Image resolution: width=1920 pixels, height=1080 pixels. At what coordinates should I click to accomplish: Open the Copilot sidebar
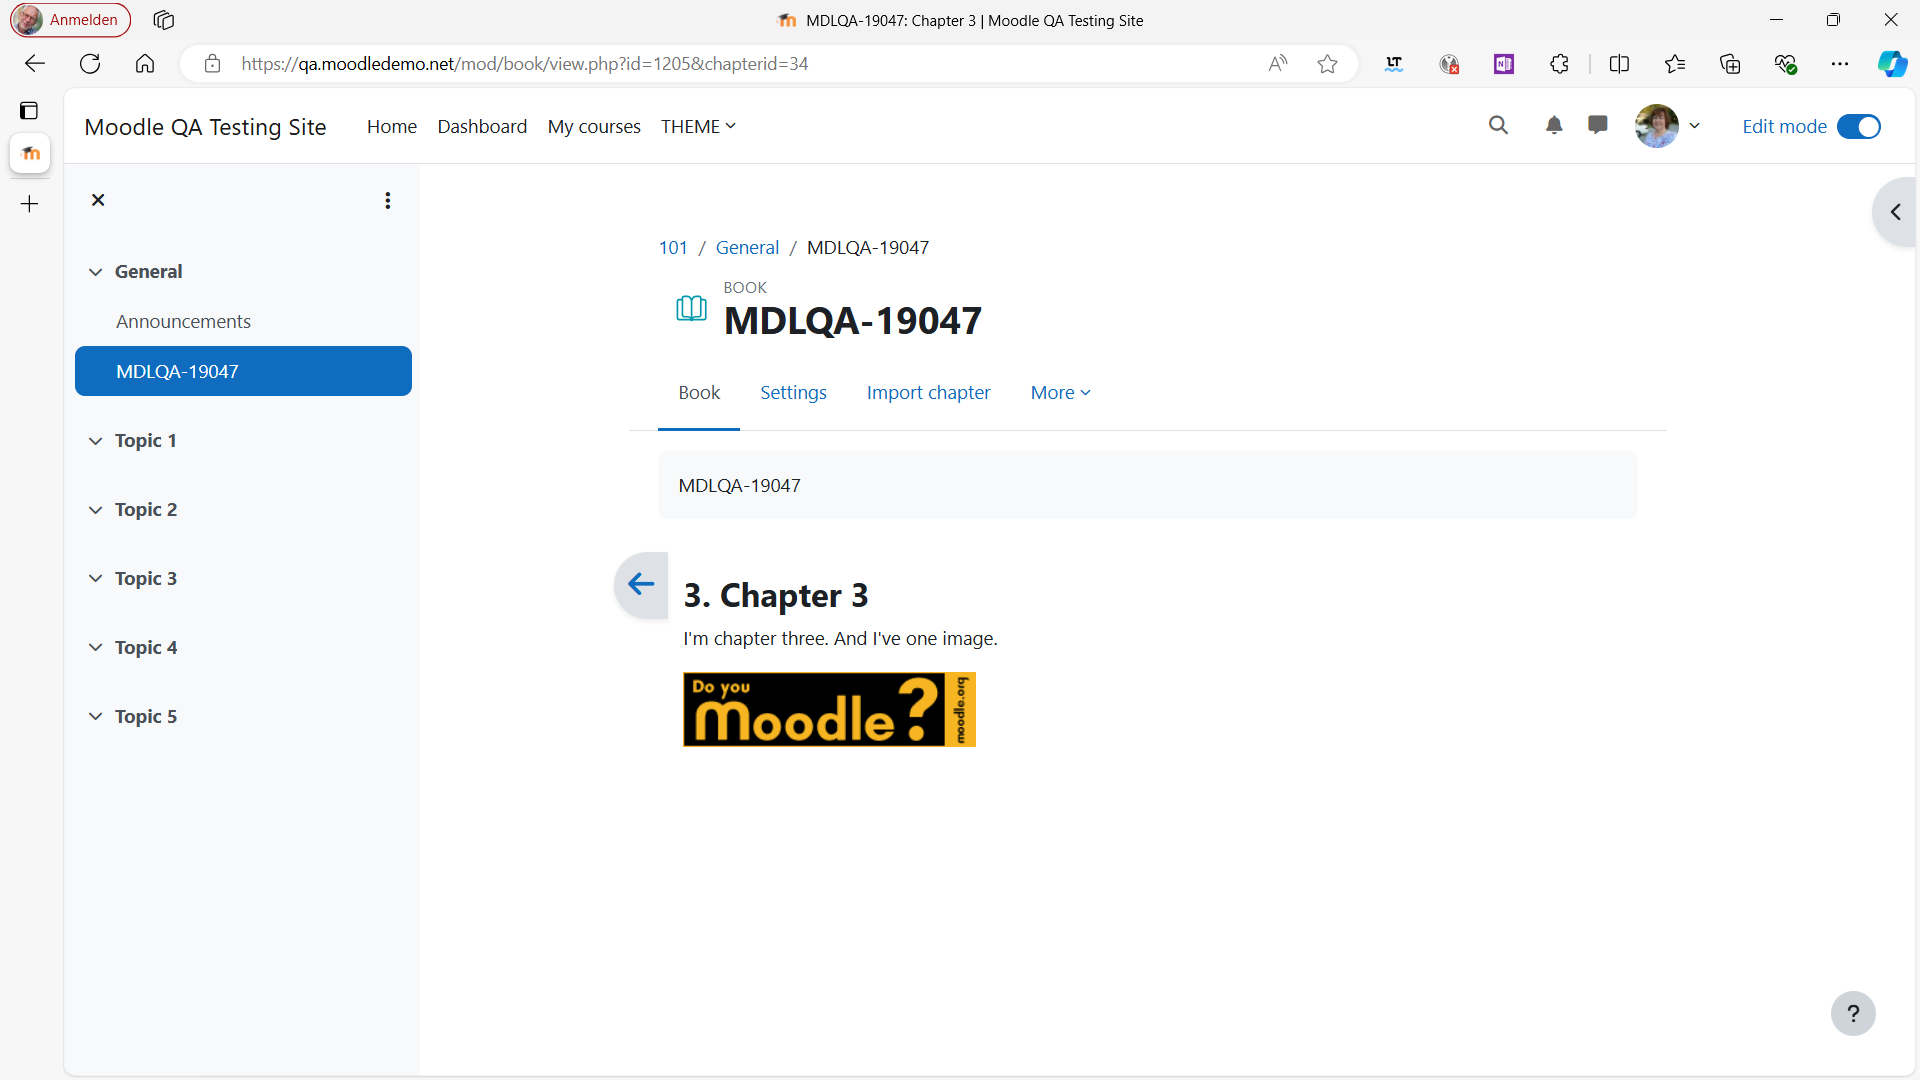[x=1892, y=64]
